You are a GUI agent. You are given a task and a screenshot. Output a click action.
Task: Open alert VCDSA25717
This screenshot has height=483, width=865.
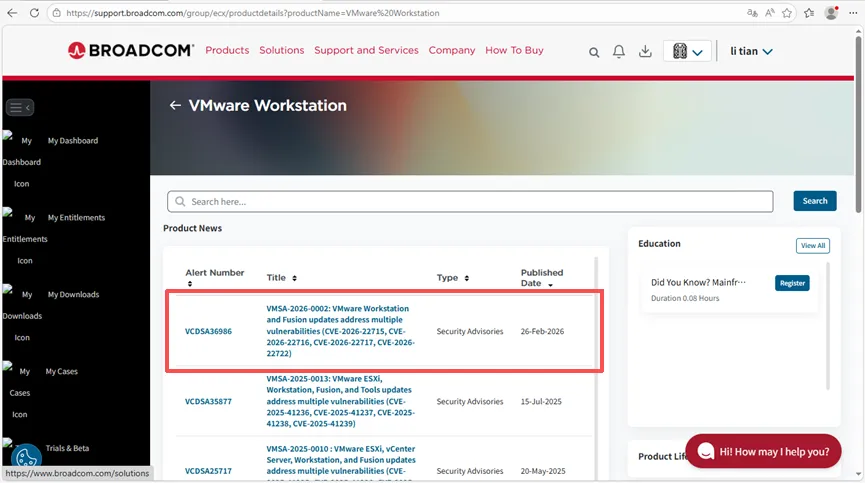[x=209, y=471]
